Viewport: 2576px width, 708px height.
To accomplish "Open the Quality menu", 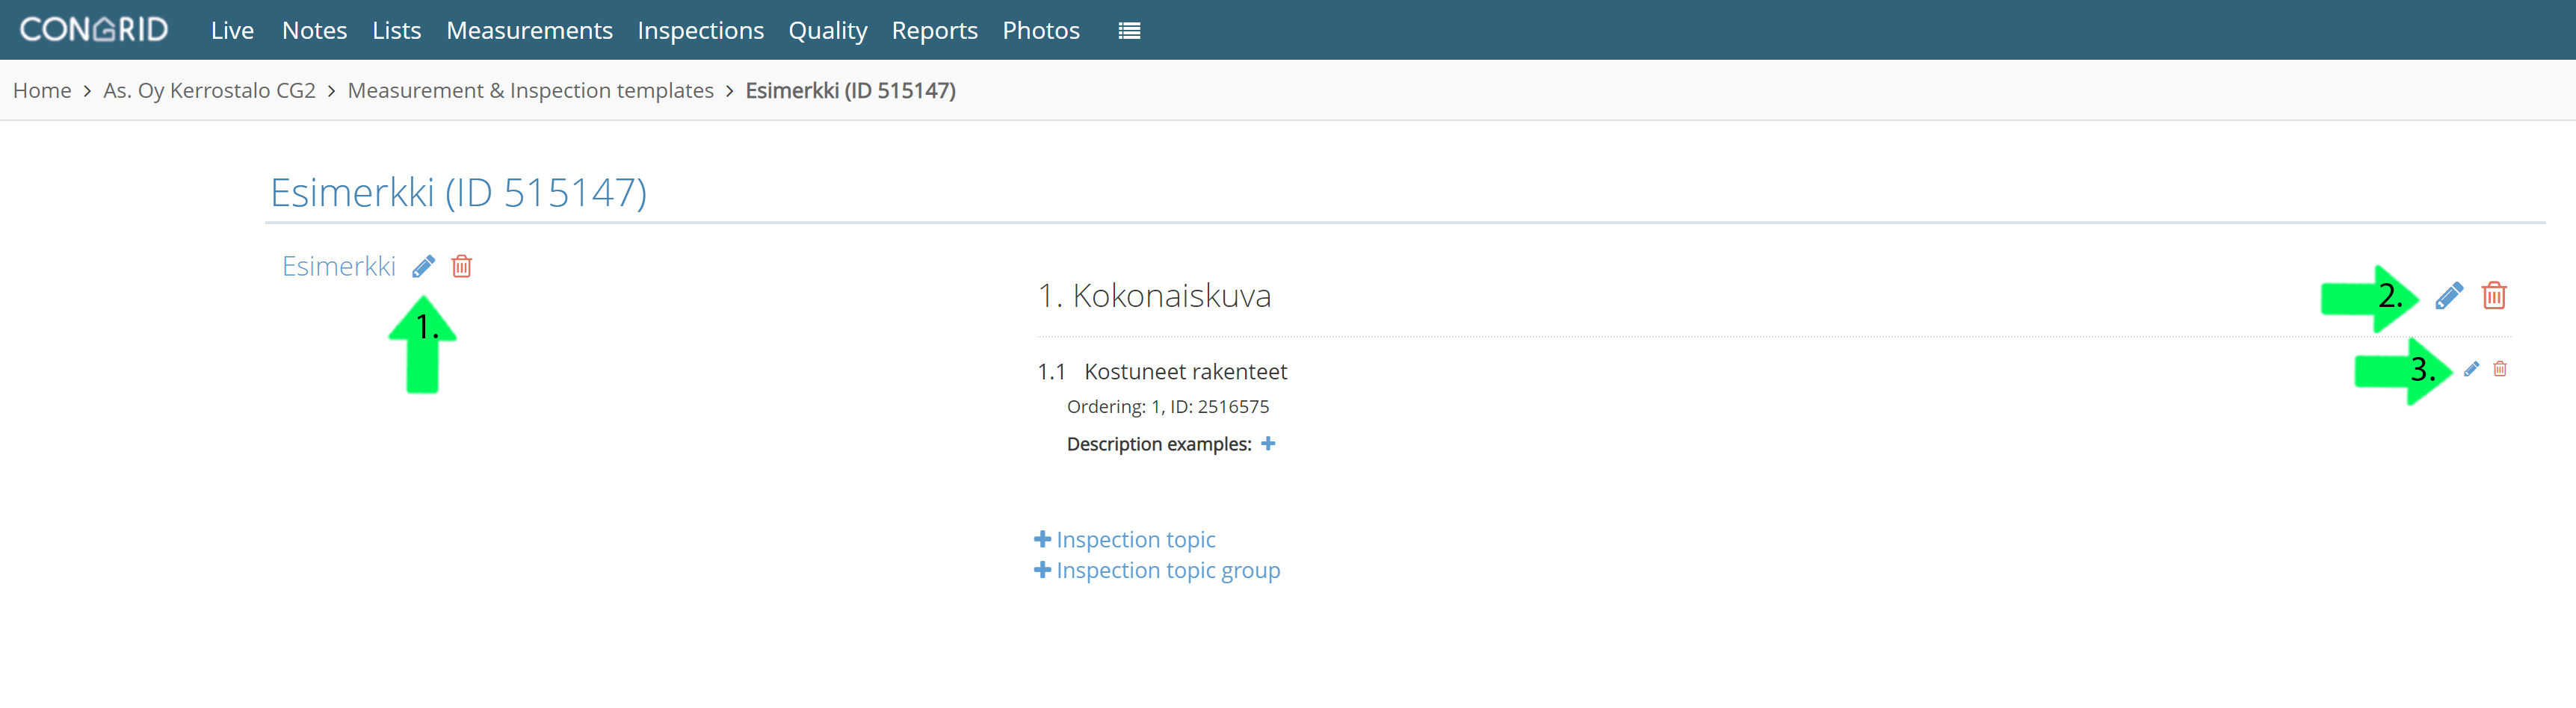I will coord(827,31).
